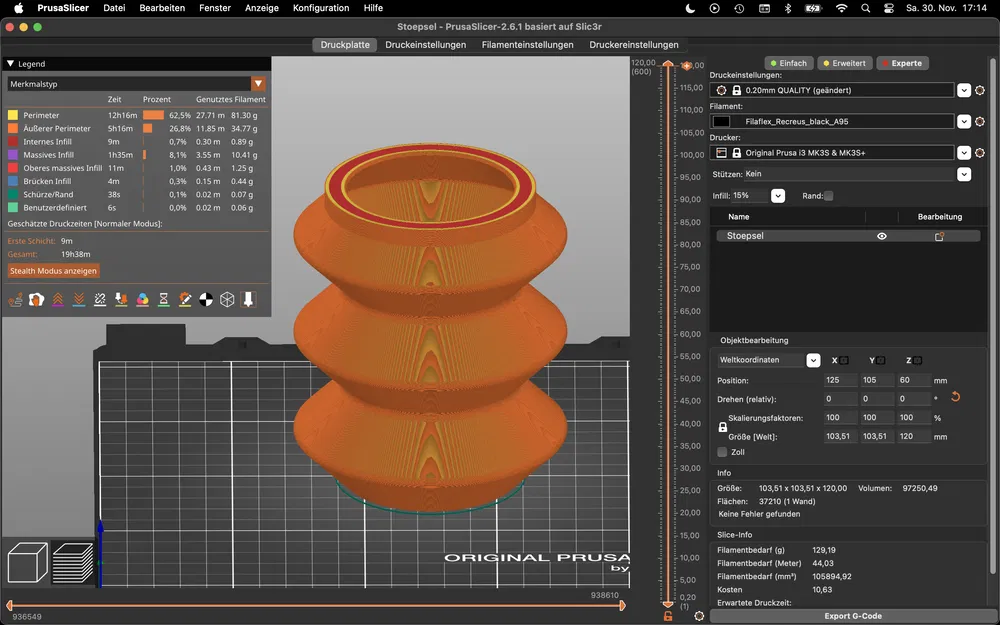The image size is (1000, 625).
Task: Toggle the center of gravity marker icon
Action: point(206,299)
